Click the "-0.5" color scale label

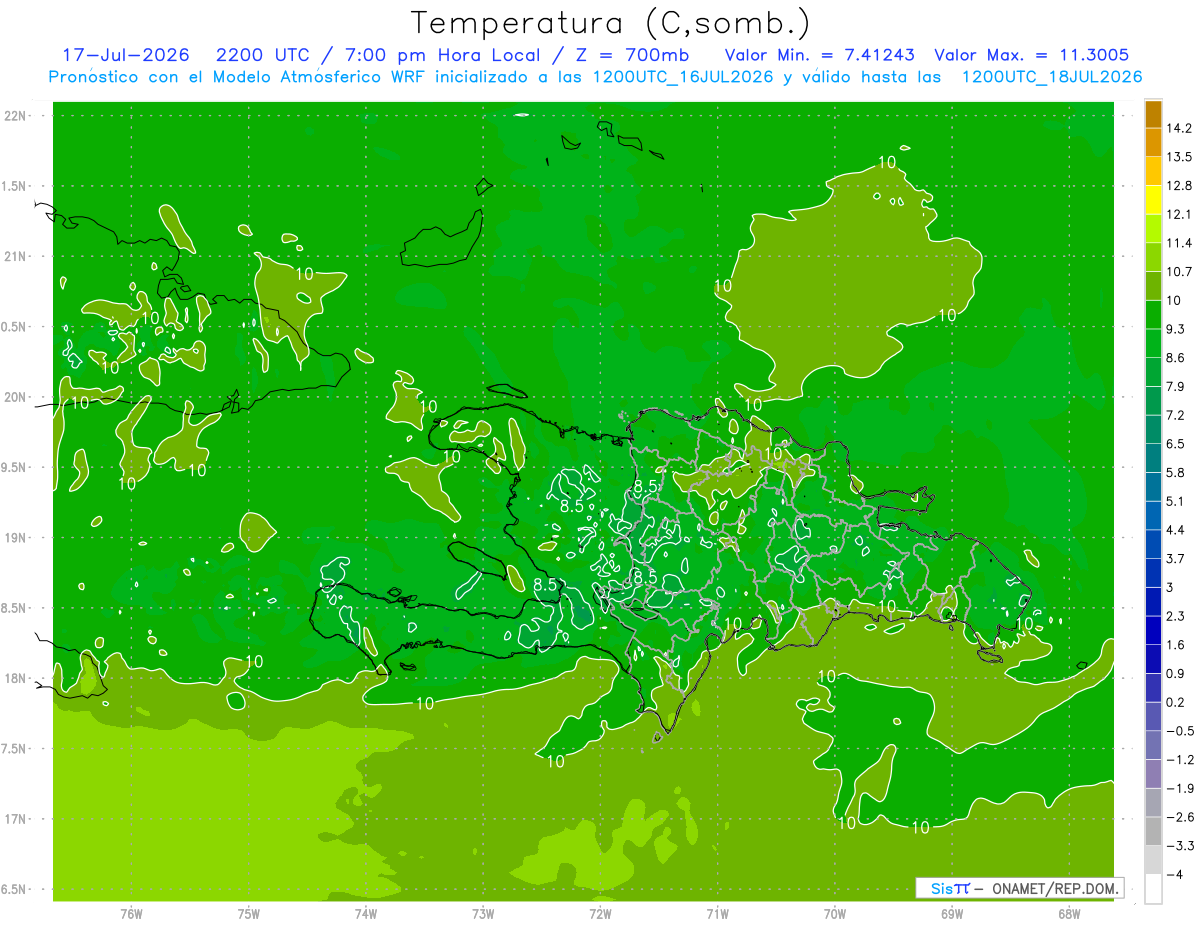(x=1180, y=731)
